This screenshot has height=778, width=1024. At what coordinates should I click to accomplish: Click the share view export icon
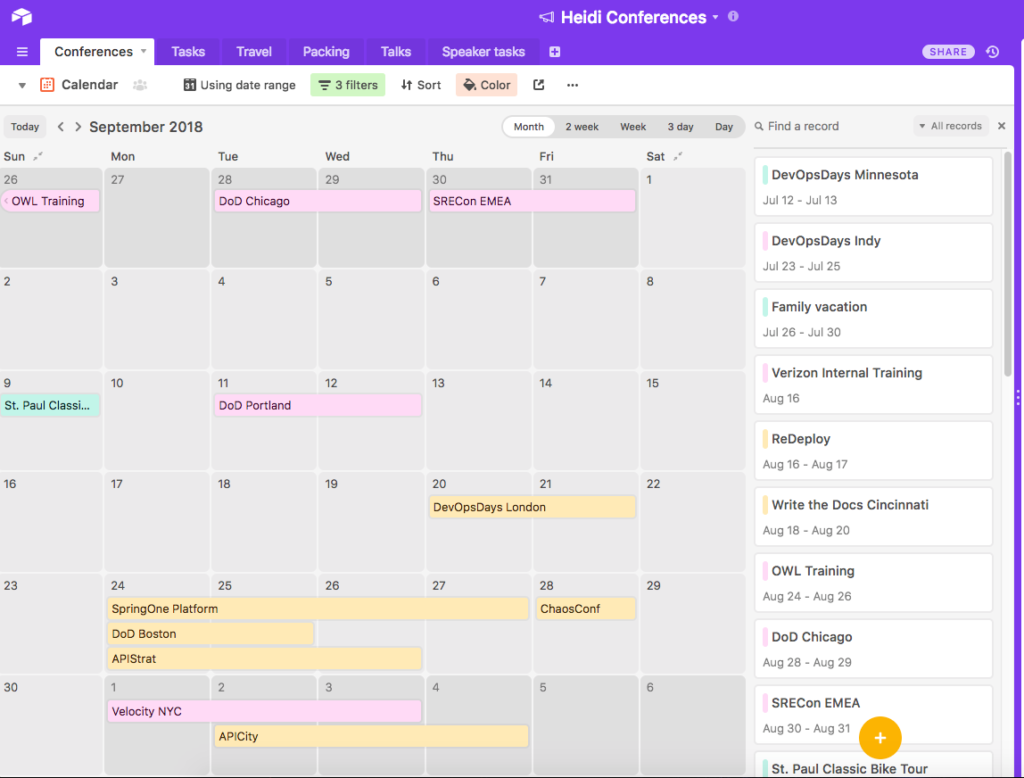coord(539,85)
